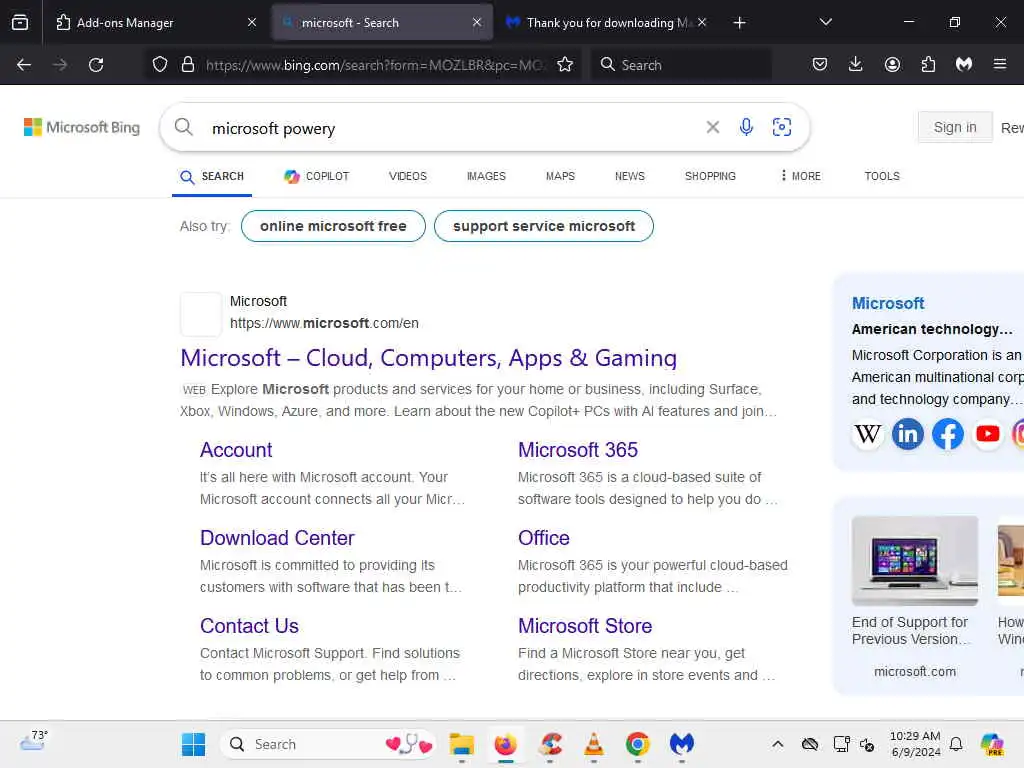Switch to SHOPPING results

coord(710,176)
